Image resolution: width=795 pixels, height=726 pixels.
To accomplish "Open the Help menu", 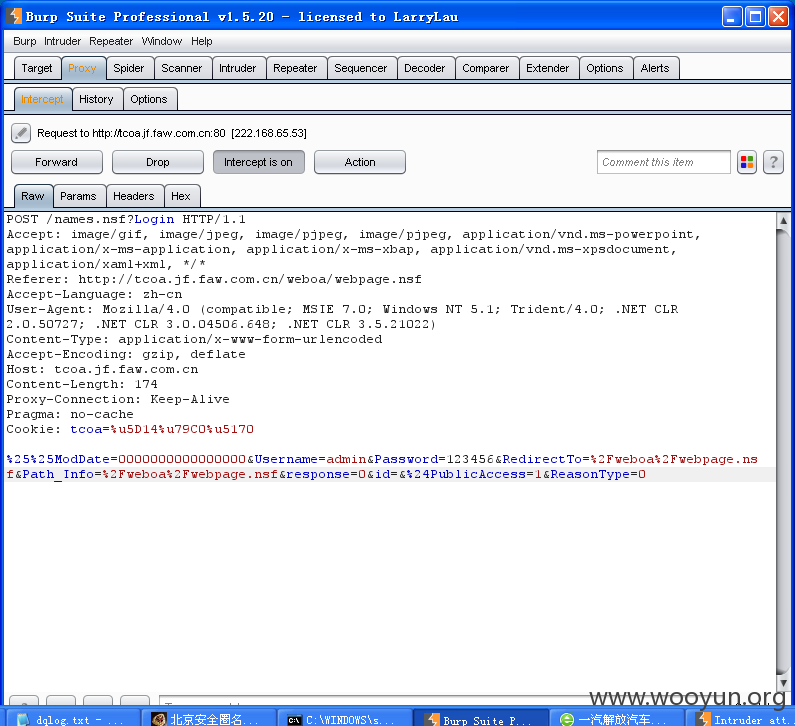I will [202, 42].
